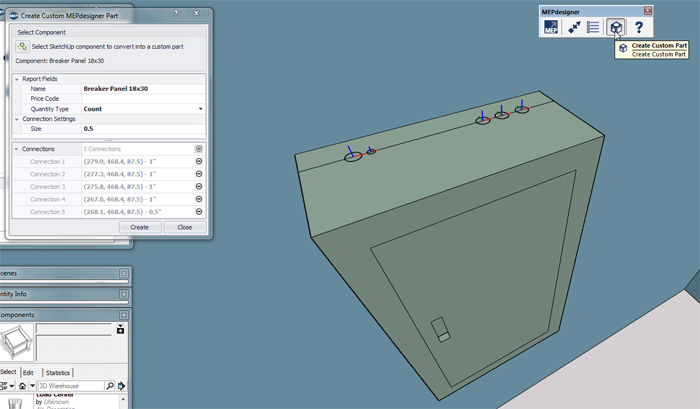Click the 3D Warehouse search magnifier icon
The width and height of the screenshot is (700, 409).
[109, 386]
